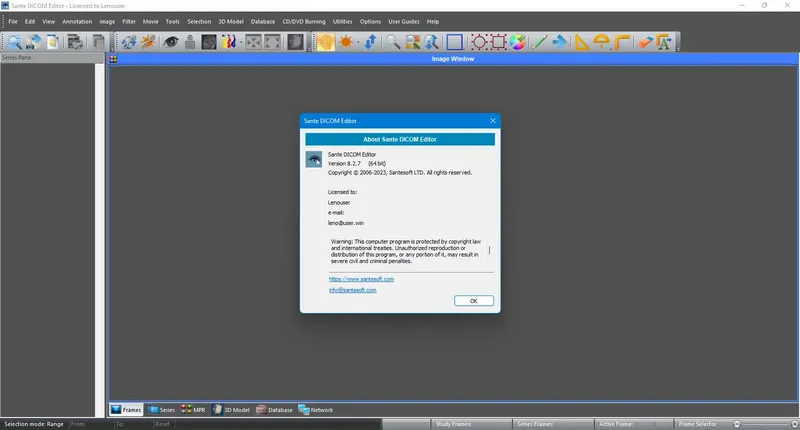Toggle the eye visibility icon
This screenshot has width=800, height=430.
(170, 42)
